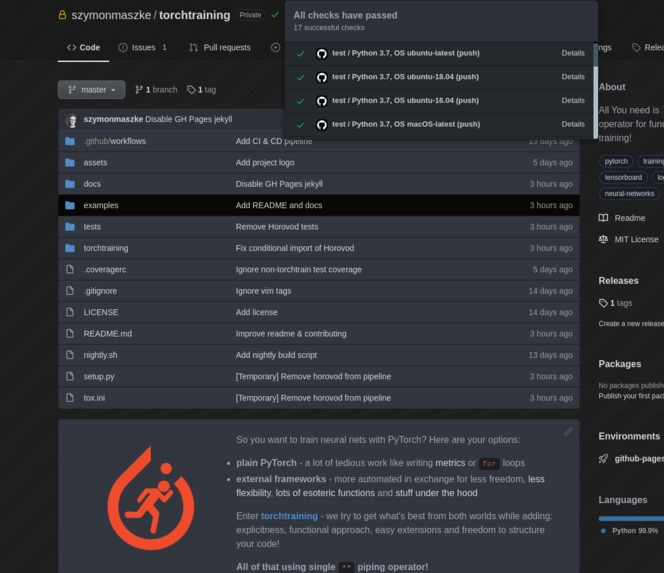Open the Add nightly build script commit
The image size is (664, 573).
pyautogui.click(x=276, y=355)
